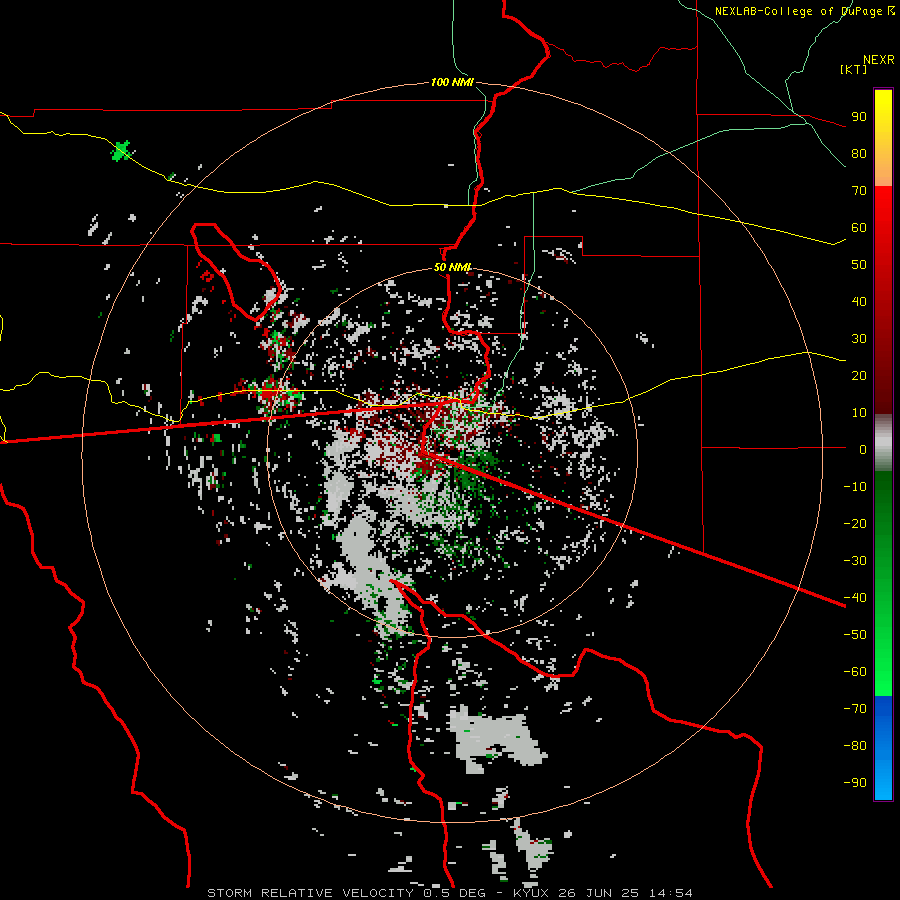The image size is (900, 900).
Task: Click the -50 value on velocity scale
Action: click(x=855, y=635)
